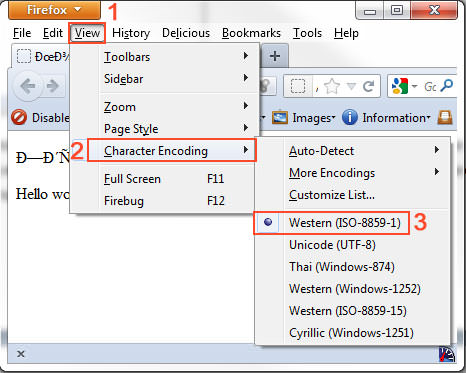This screenshot has height=373, width=466.
Task: Reload the page with the refresh icon
Action: [x=369, y=87]
